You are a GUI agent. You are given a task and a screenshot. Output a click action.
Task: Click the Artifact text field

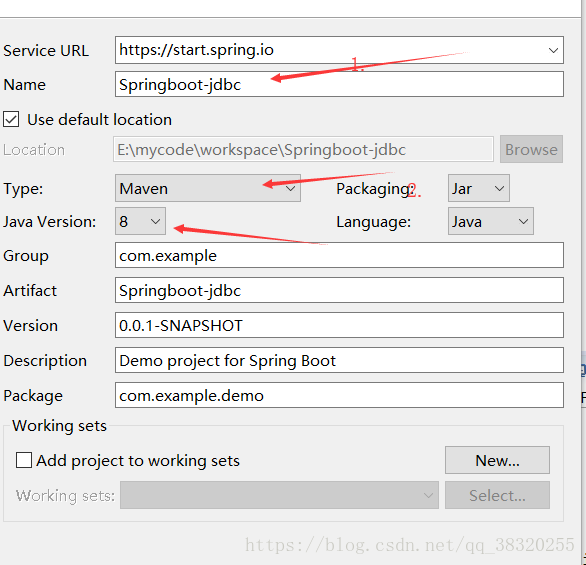click(x=339, y=290)
